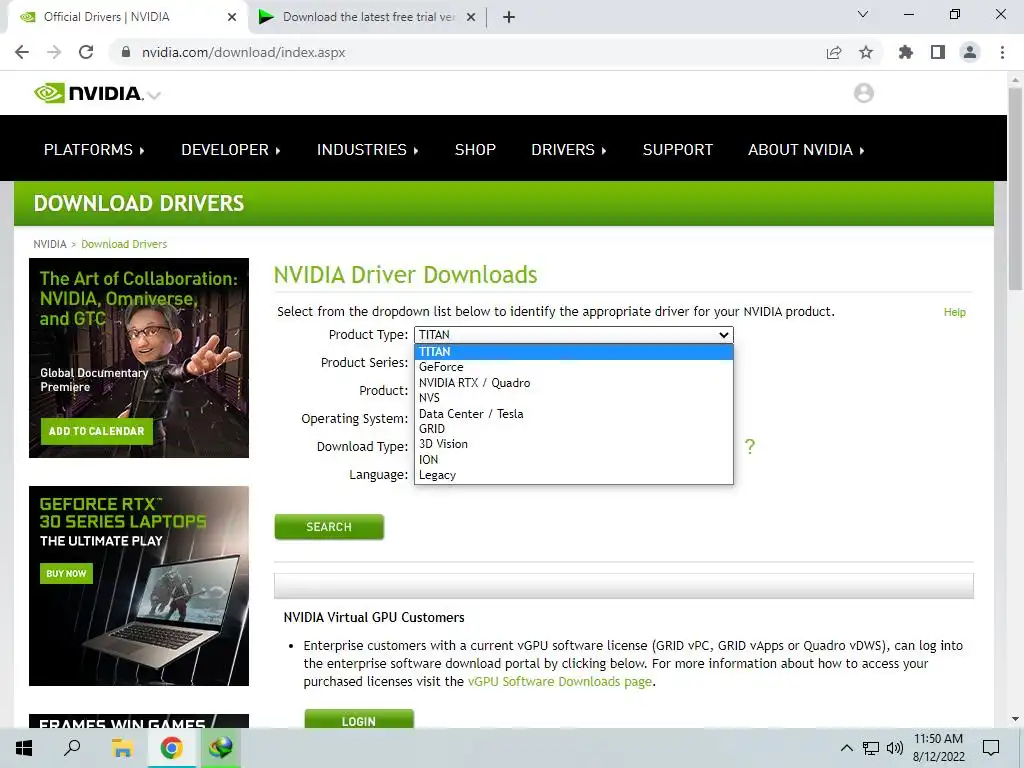
Task: Choose Data Center / Tesla option
Action: point(574,413)
